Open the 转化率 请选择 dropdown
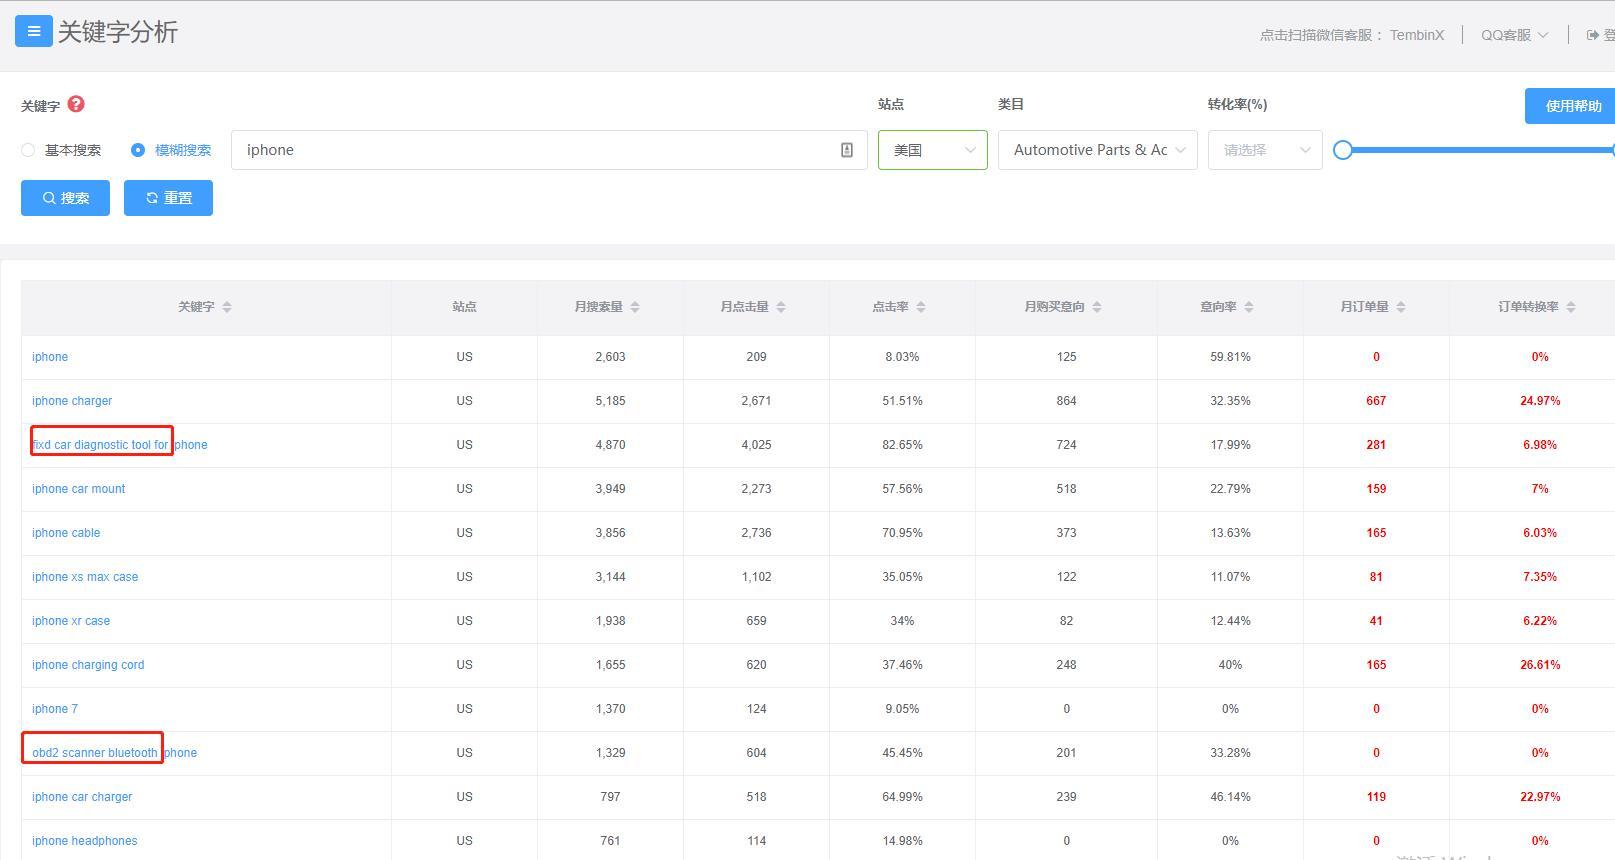Viewport: 1615px width, 860px height. pos(1265,150)
